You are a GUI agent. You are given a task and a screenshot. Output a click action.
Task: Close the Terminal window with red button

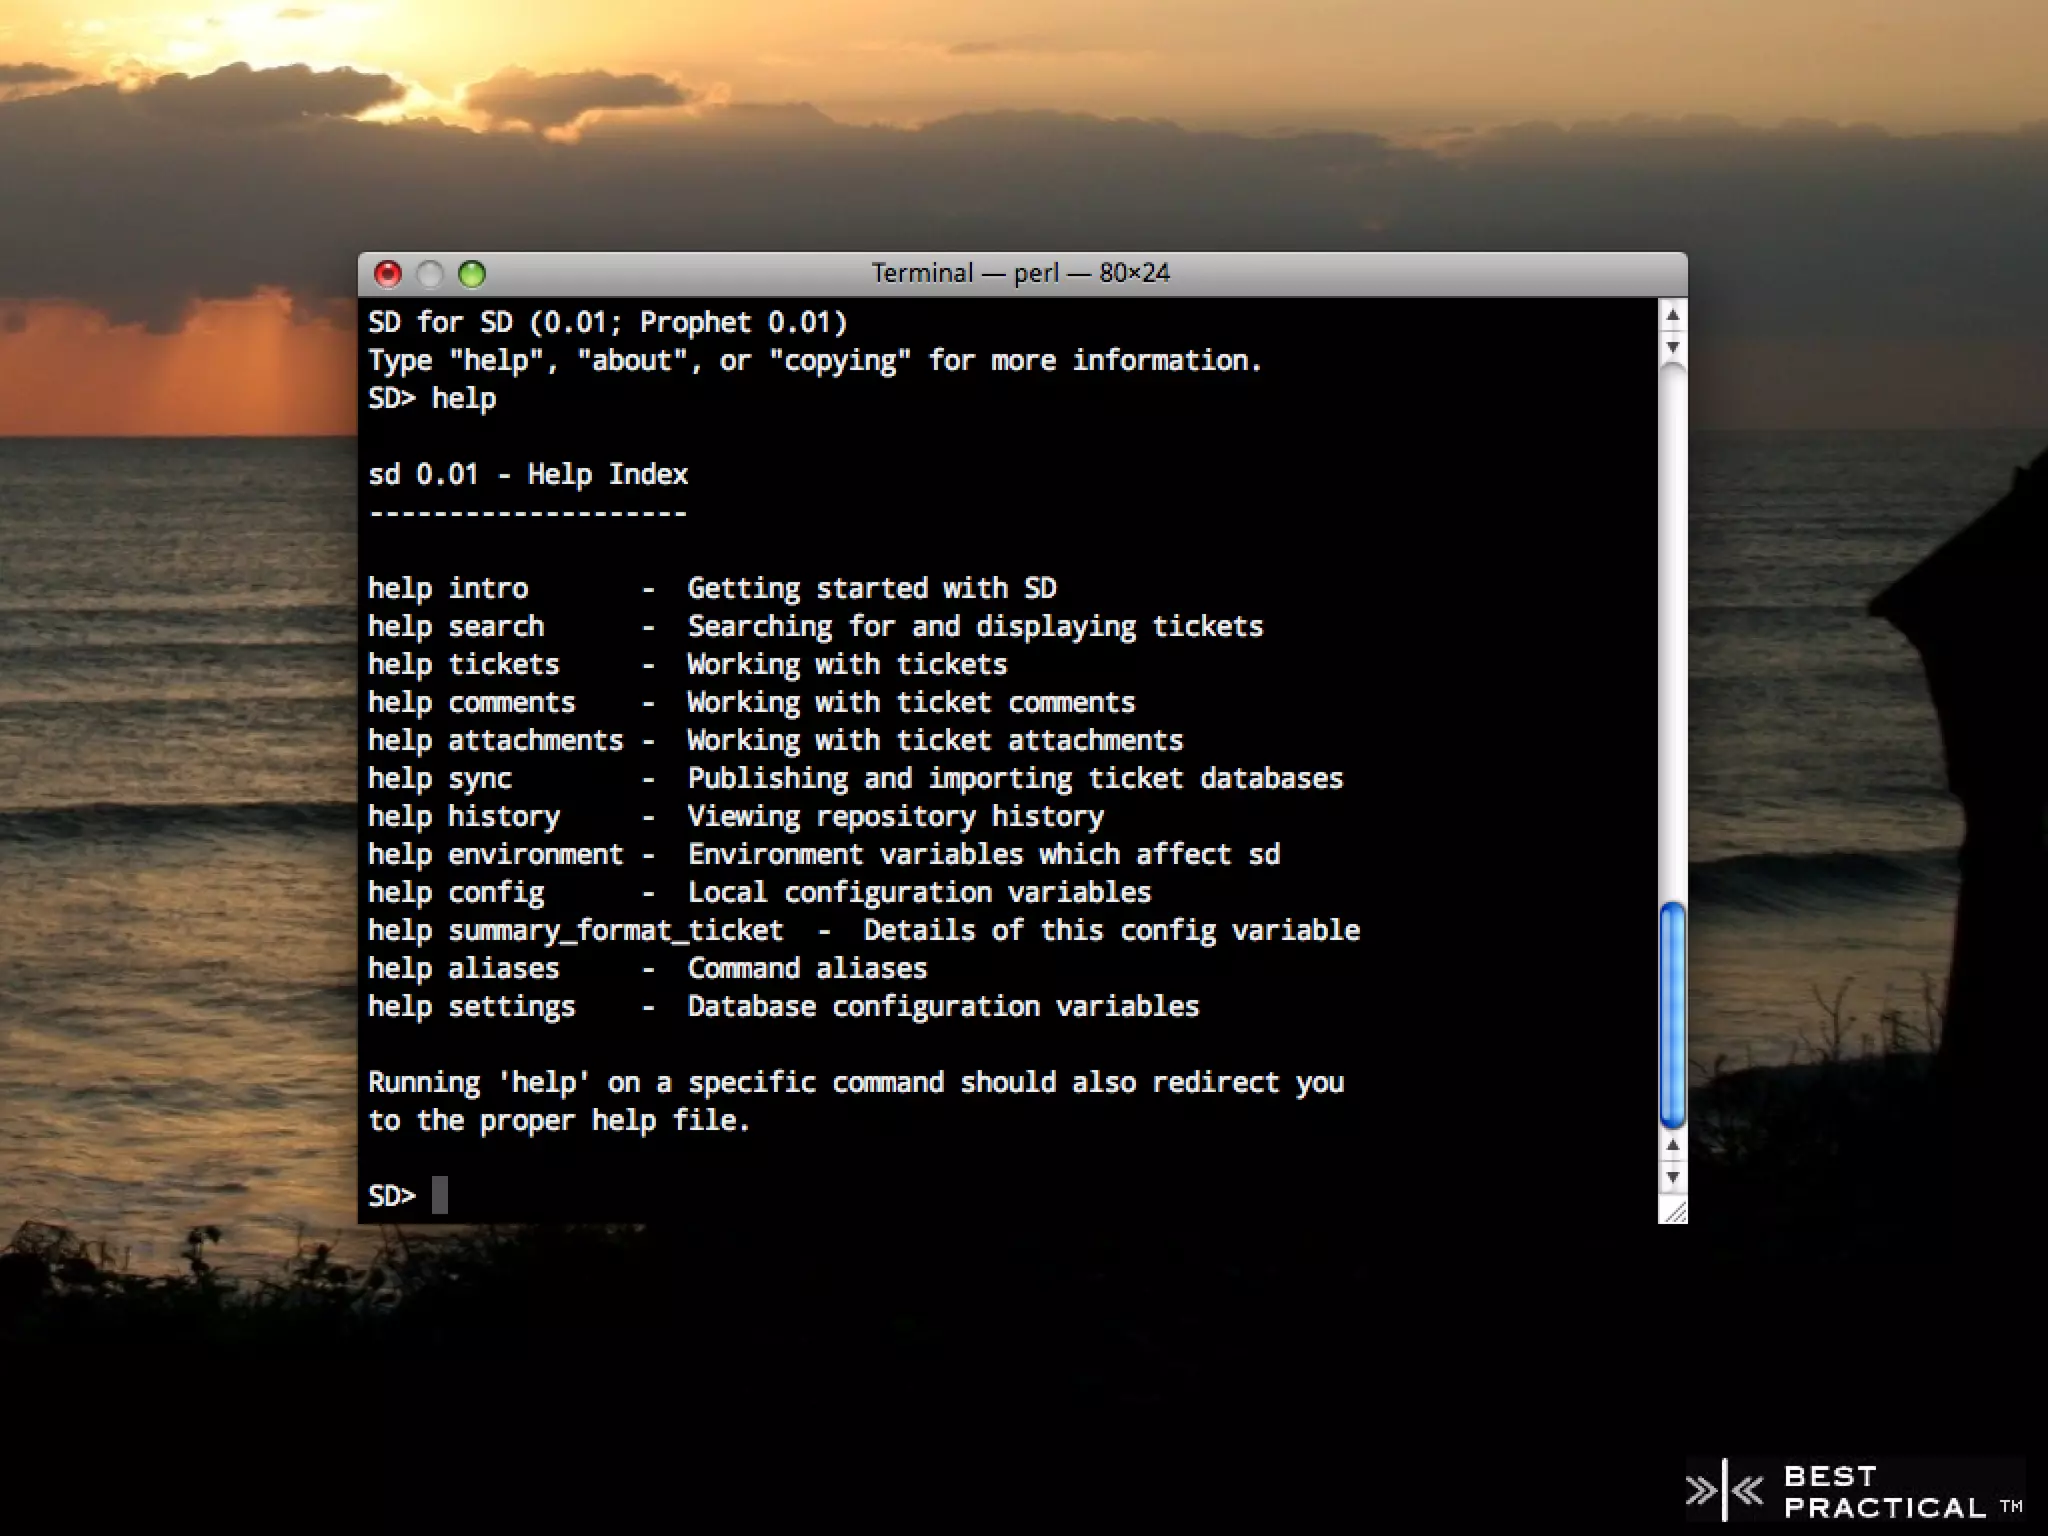coord(387,274)
